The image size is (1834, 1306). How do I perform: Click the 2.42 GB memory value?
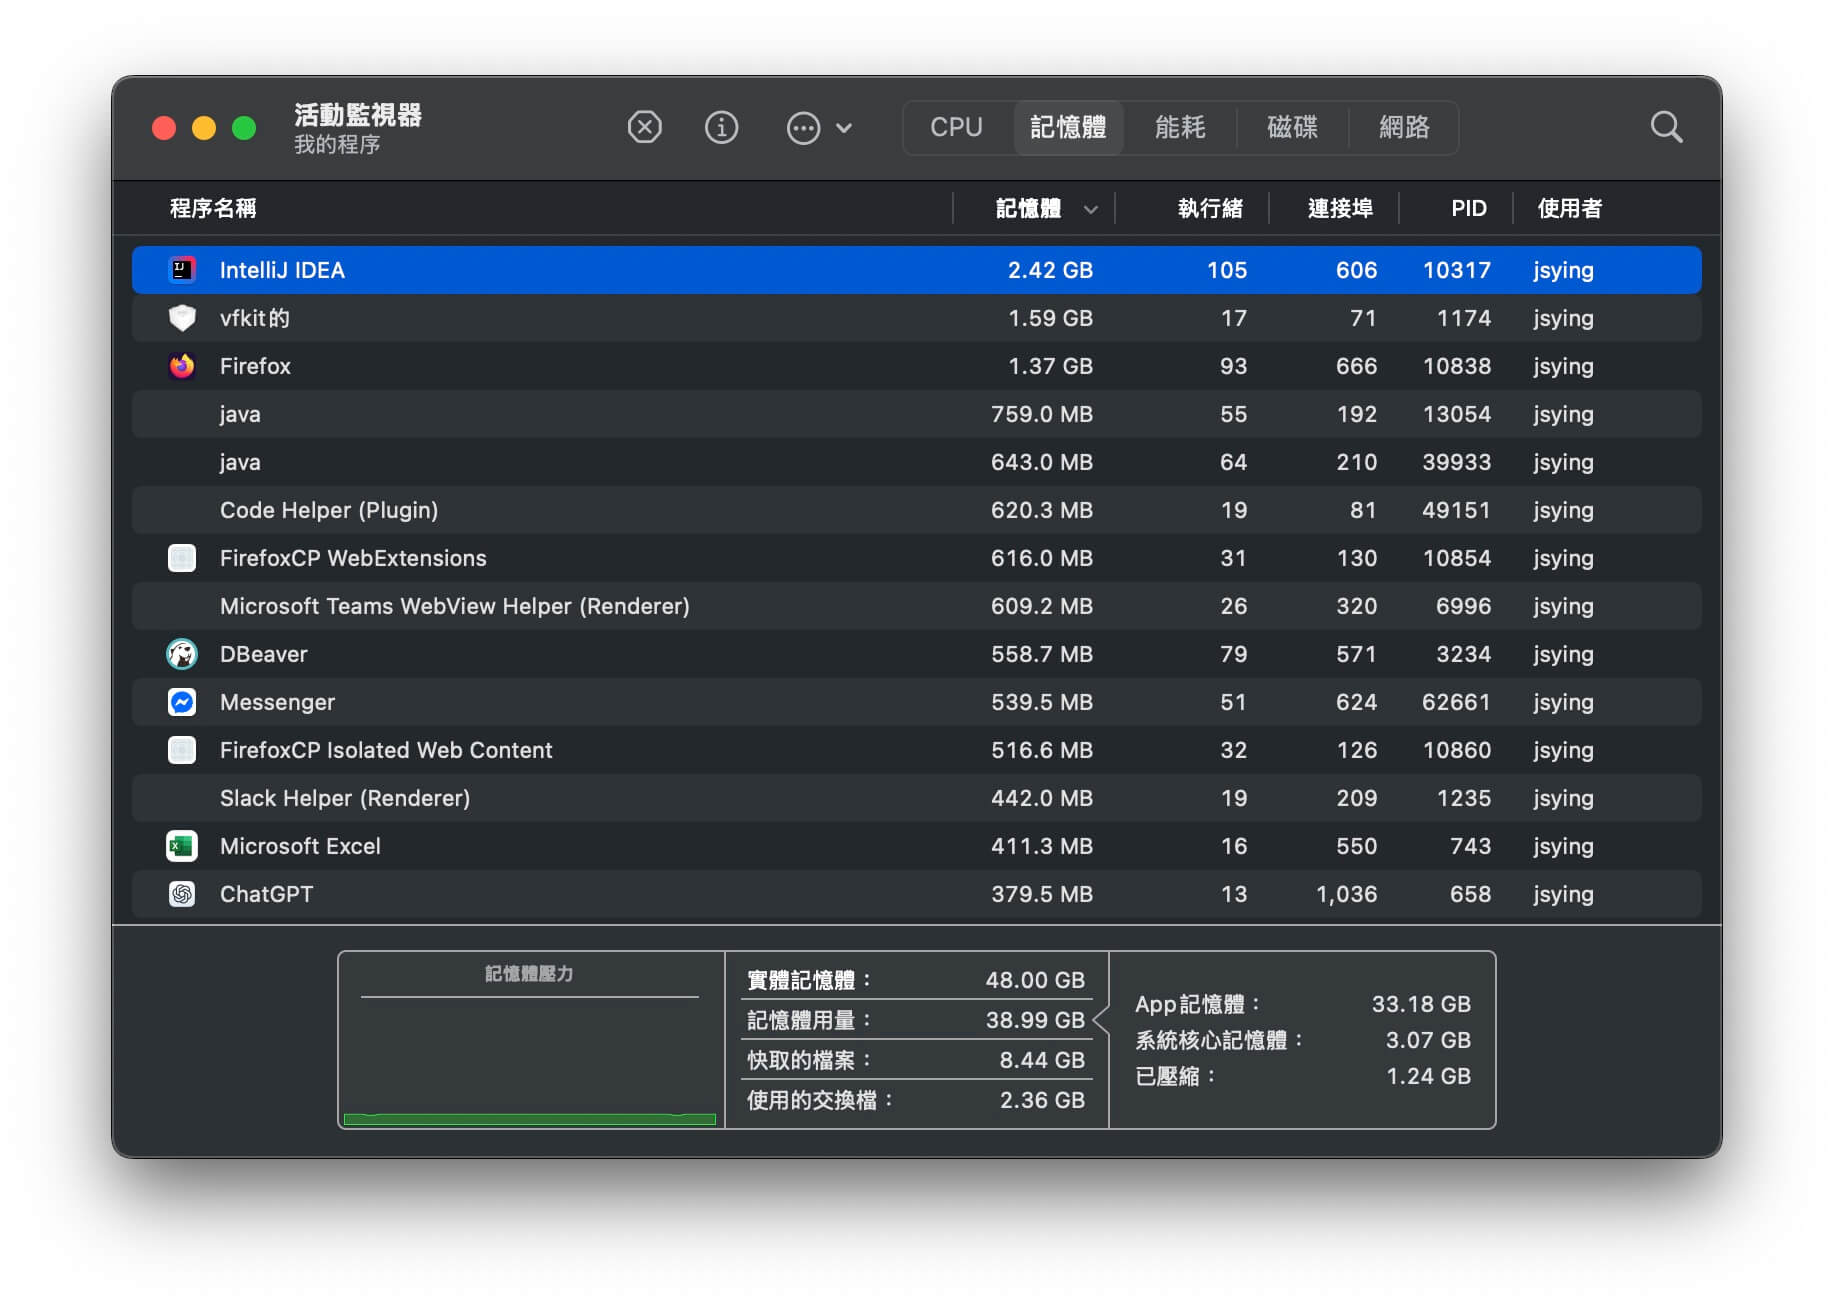tap(1050, 270)
